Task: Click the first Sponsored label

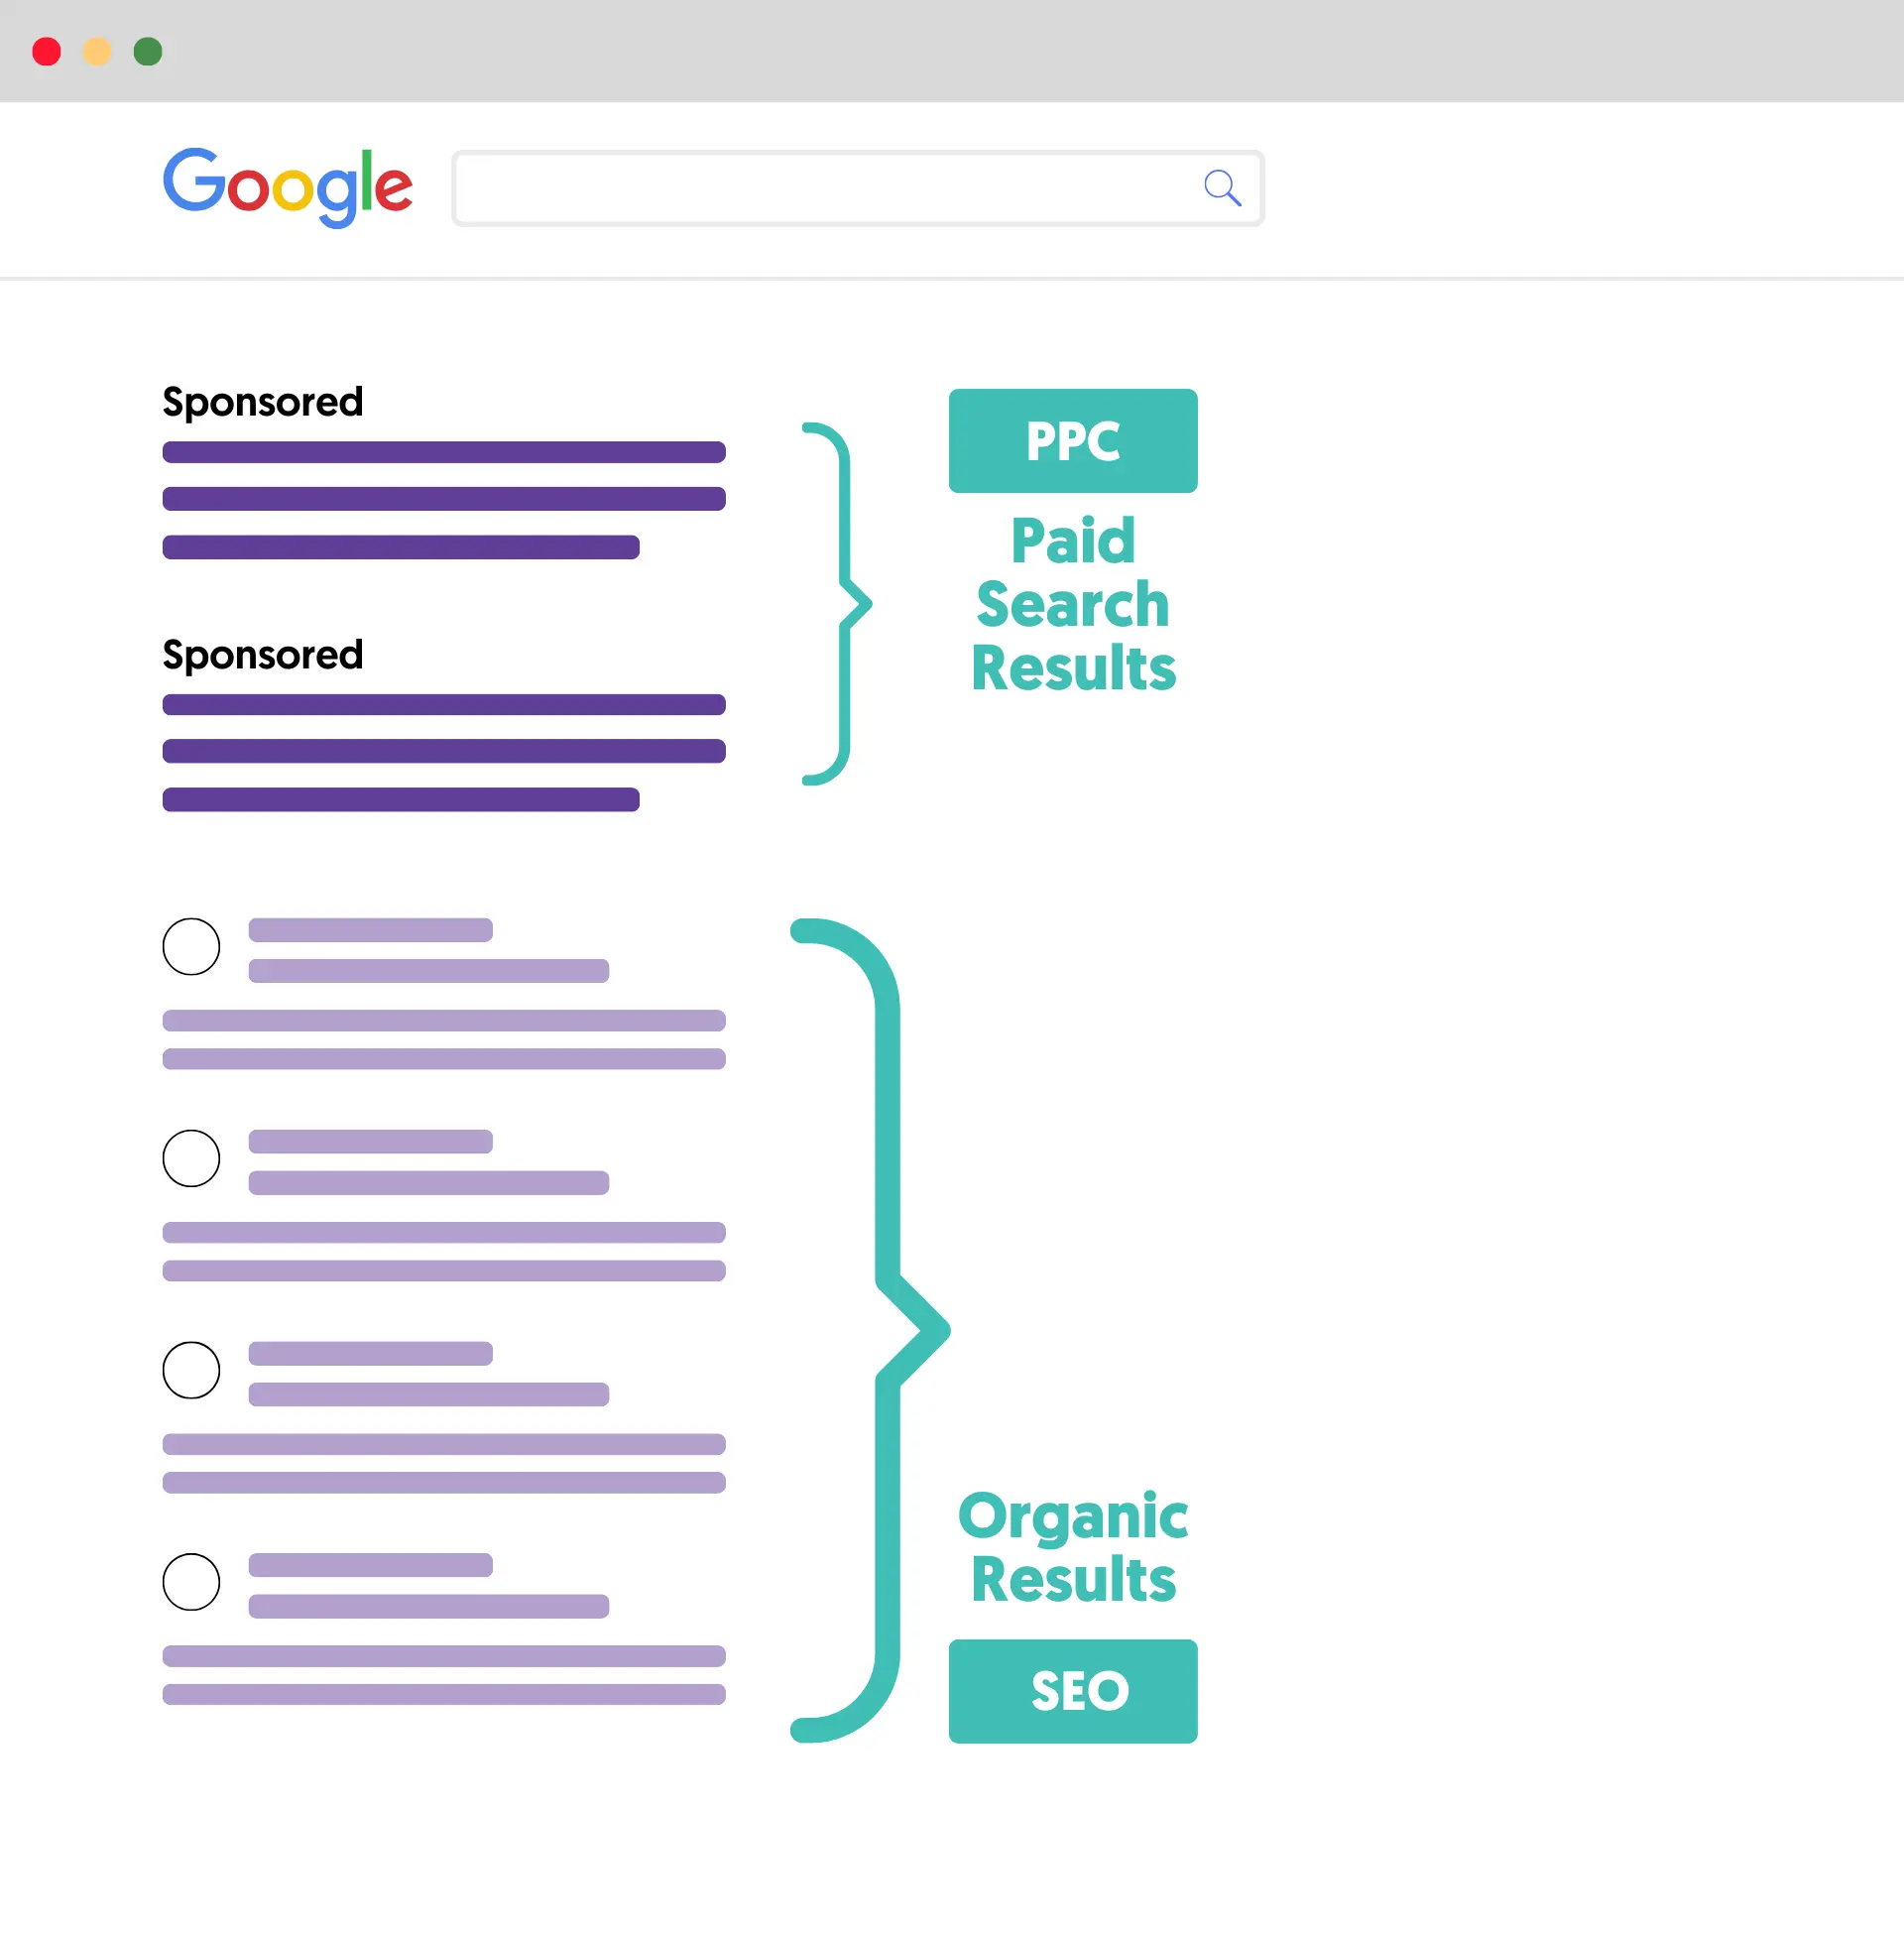Action: pyautogui.click(x=262, y=402)
